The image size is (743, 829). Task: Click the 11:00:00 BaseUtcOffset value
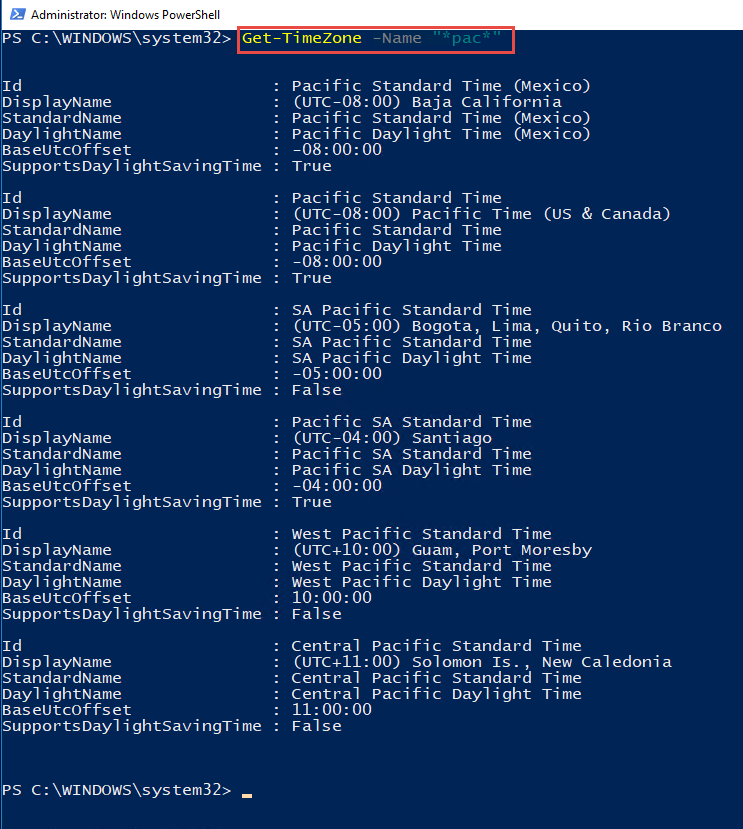click(332, 710)
